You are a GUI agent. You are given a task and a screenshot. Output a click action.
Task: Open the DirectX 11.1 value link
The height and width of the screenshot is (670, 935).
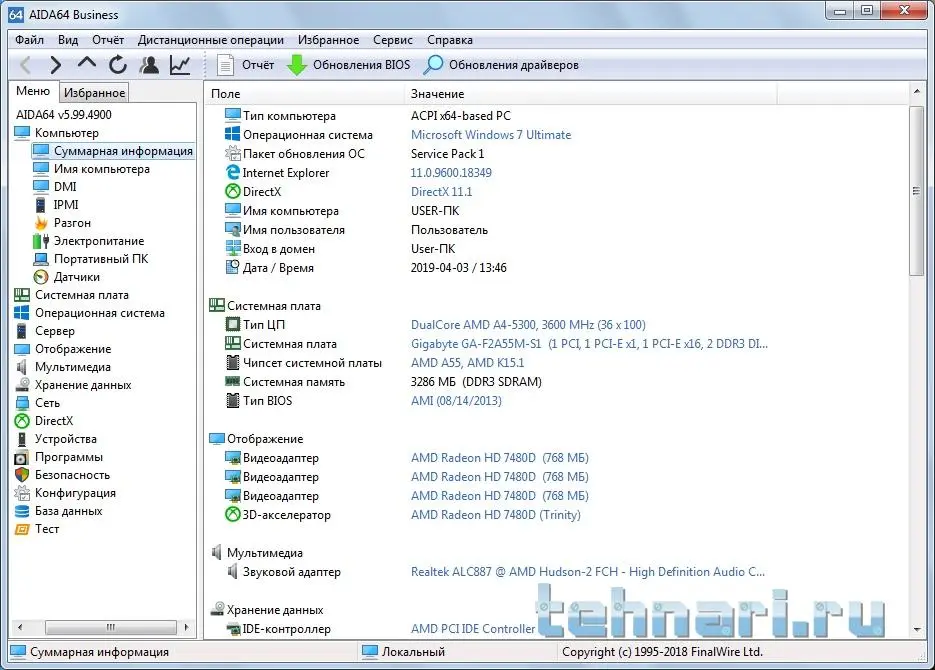[441, 192]
